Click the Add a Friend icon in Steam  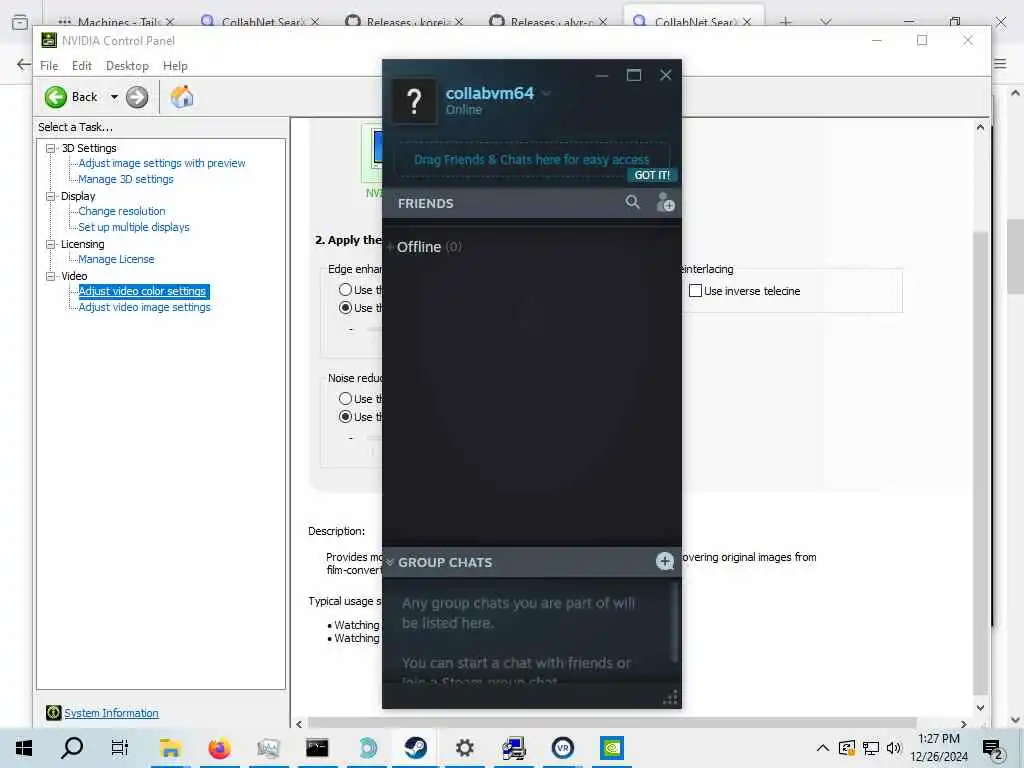[x=665, y=202]
